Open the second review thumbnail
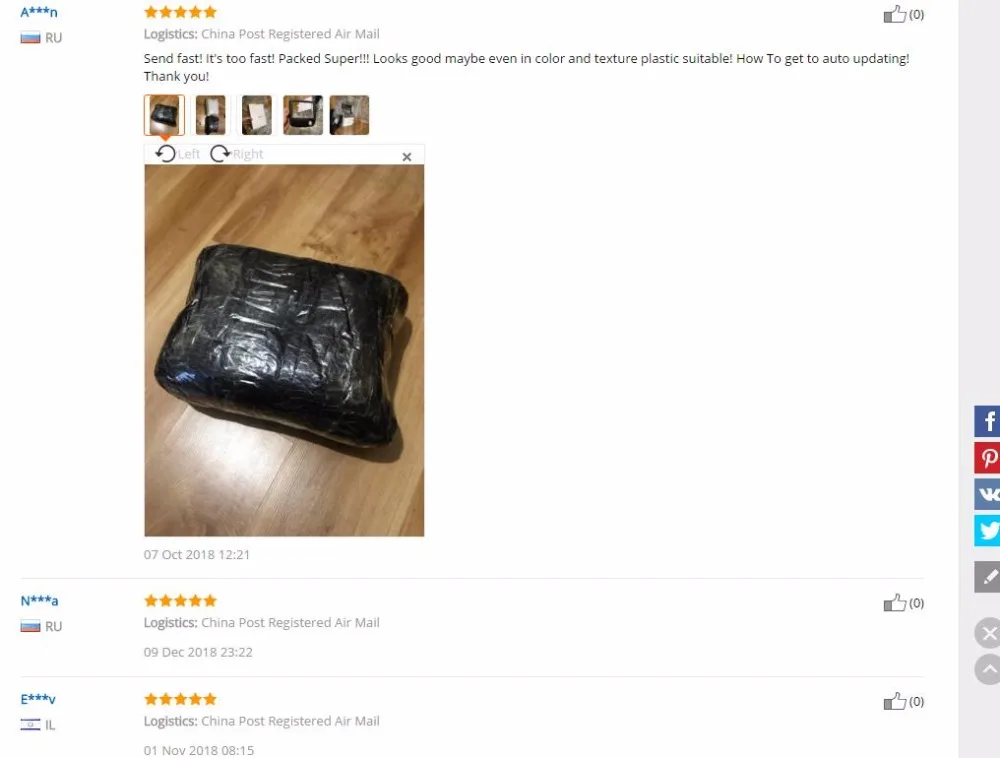1000x758 pixels. pyautogui.click(x=210, y=115)
